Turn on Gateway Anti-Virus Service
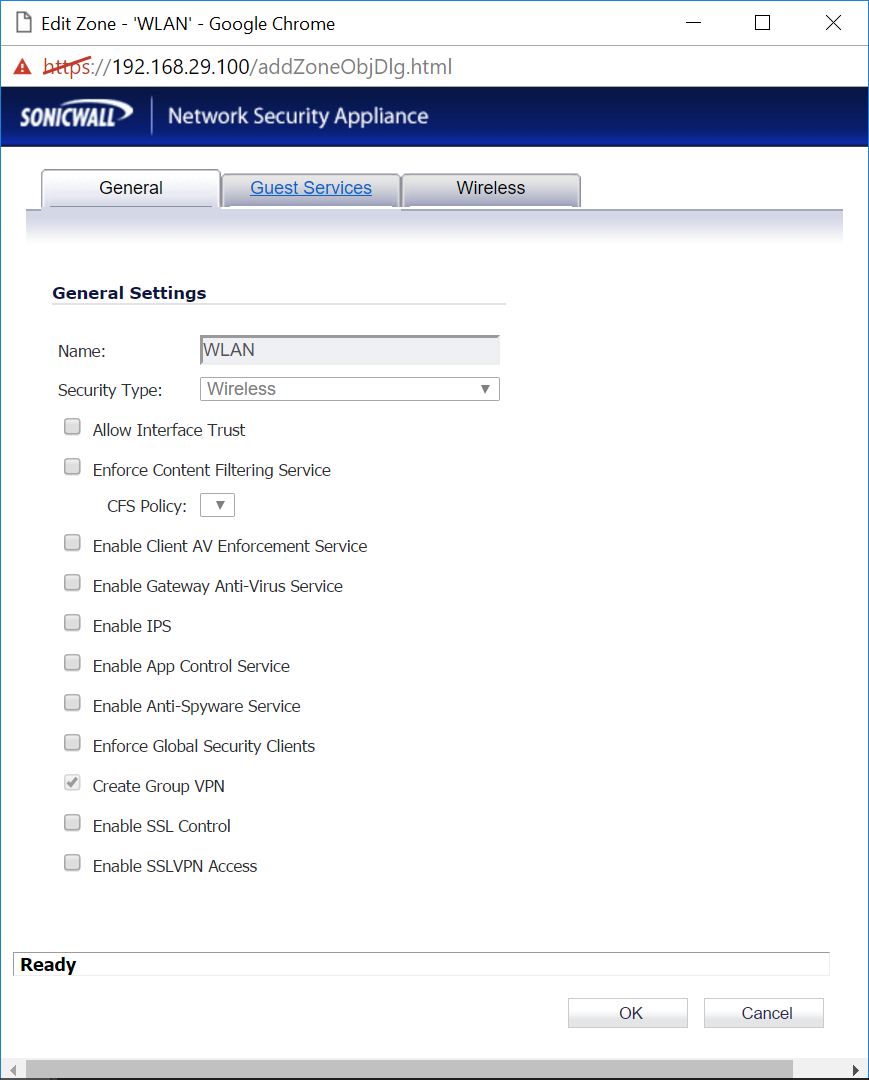 [71, 582]
